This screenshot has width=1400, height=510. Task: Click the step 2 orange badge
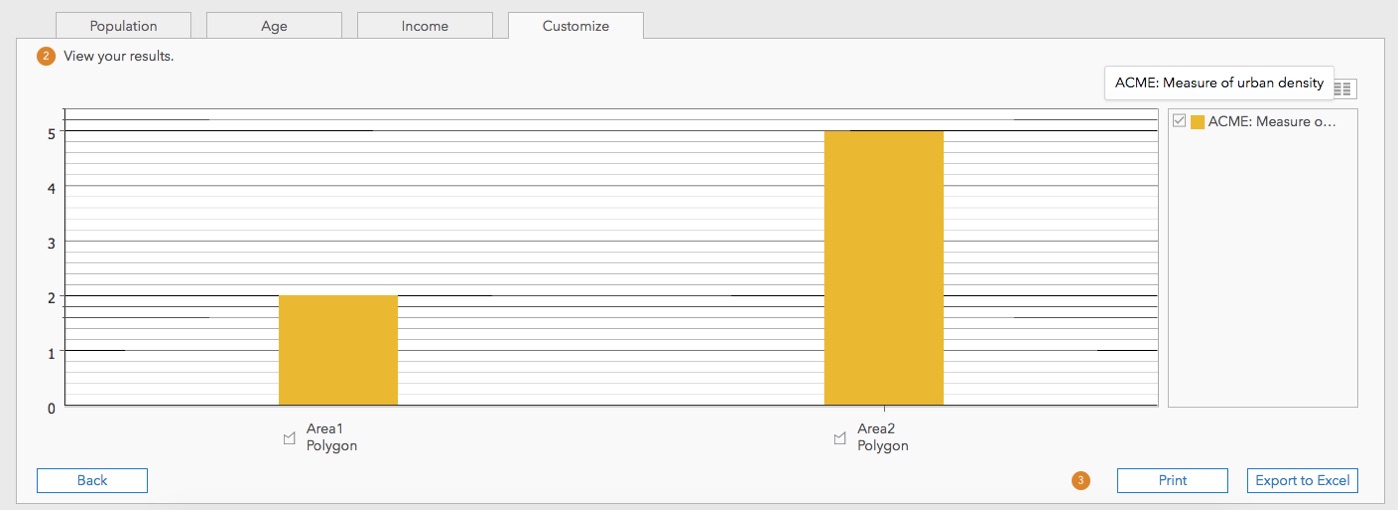[46, 56]
